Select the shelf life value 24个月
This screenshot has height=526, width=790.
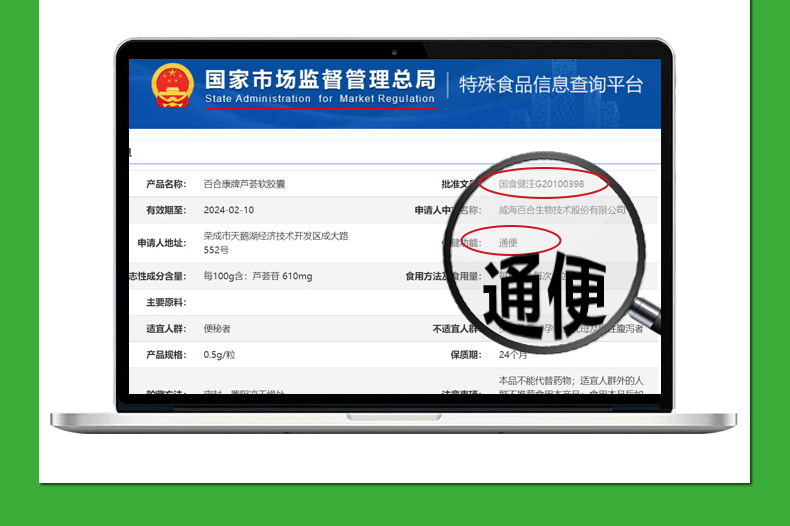(513, 355)
